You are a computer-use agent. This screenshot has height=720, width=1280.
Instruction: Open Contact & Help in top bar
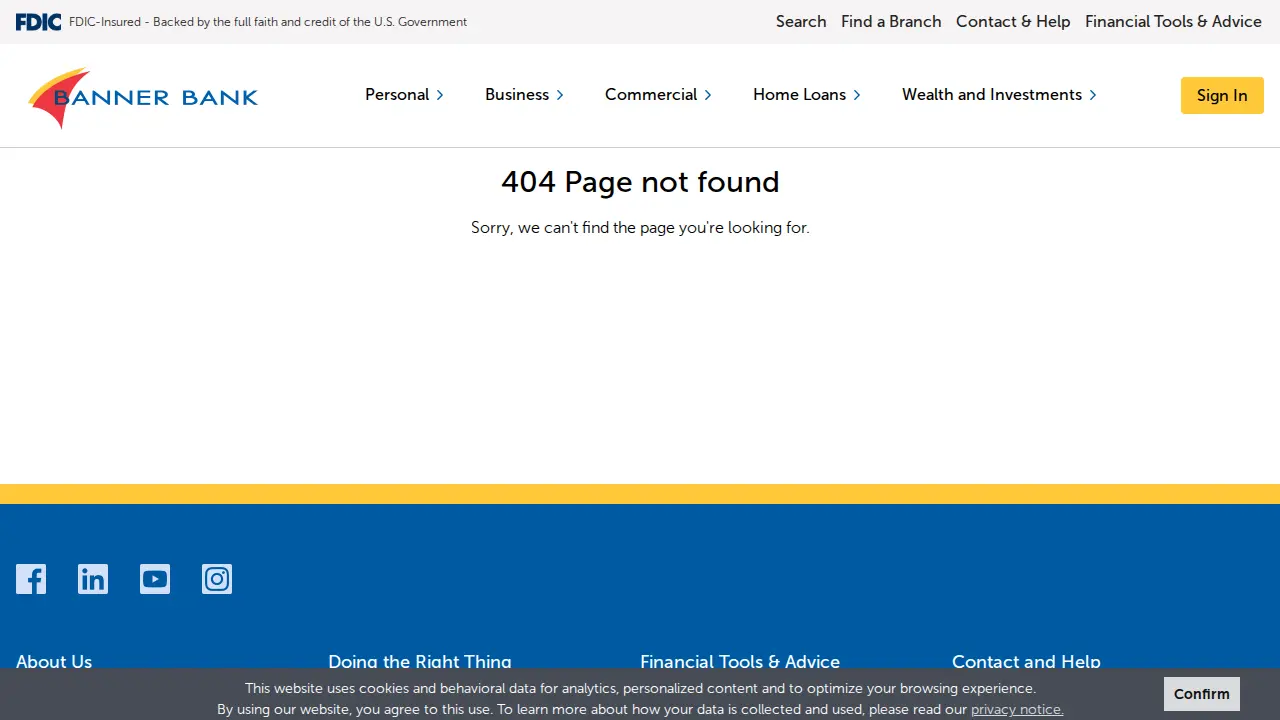click(1013, 21)
